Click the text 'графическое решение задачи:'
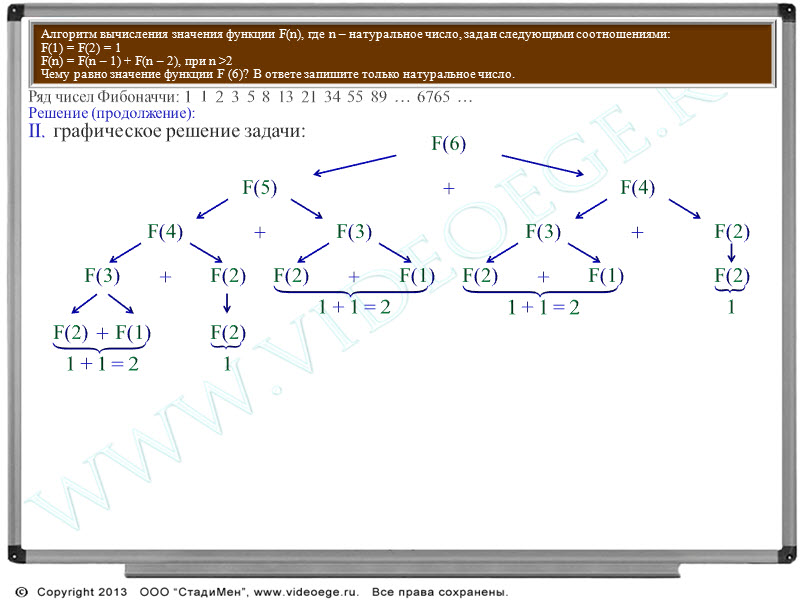This screenshot has height=600, width=800. click(x=179, y=132)
